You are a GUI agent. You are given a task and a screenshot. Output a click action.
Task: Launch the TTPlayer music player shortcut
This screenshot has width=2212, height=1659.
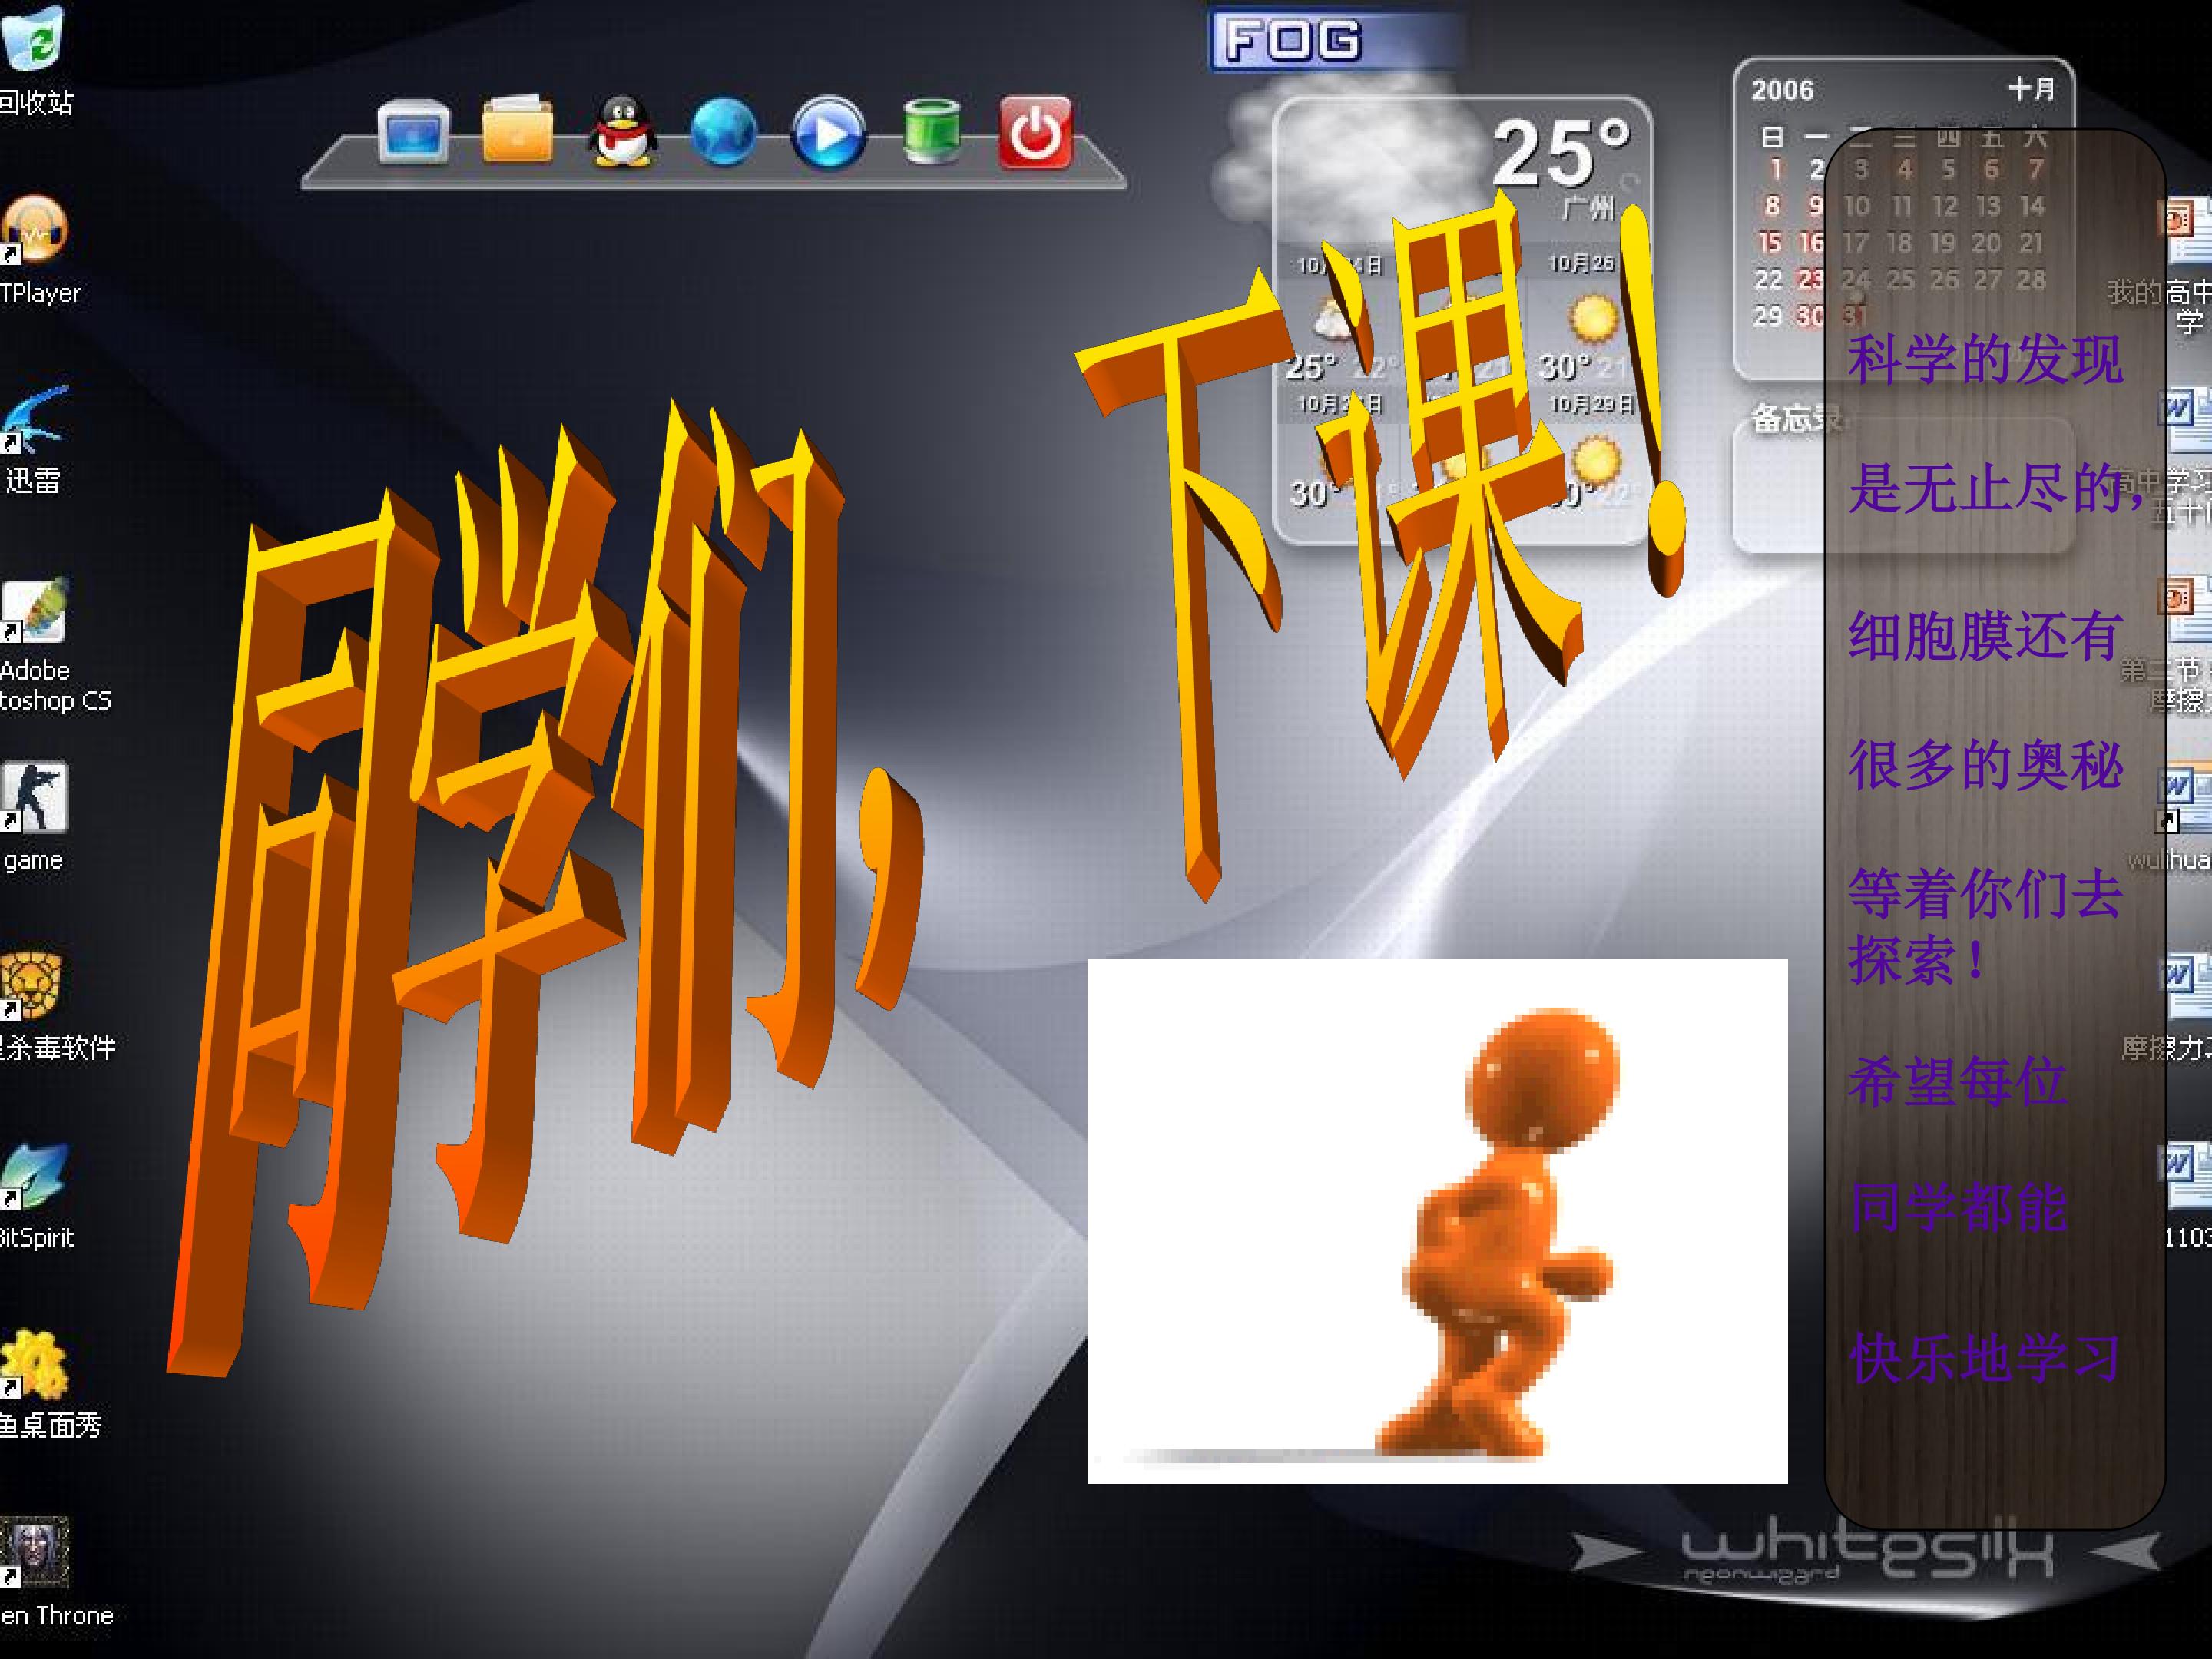pyautogui.click(x=34, y=228)
